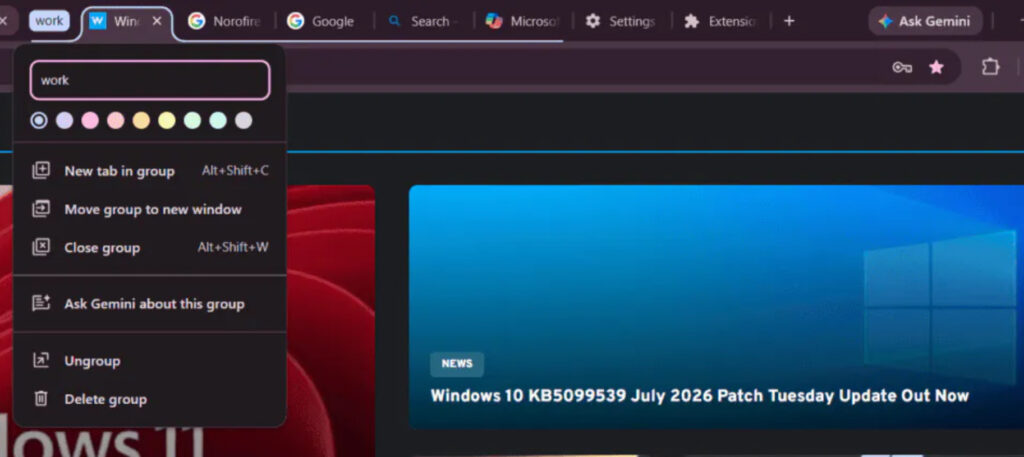This screenshot has width=1024, height=457.
Task: Switch to the Norofire tab
Action: [224, 22]
